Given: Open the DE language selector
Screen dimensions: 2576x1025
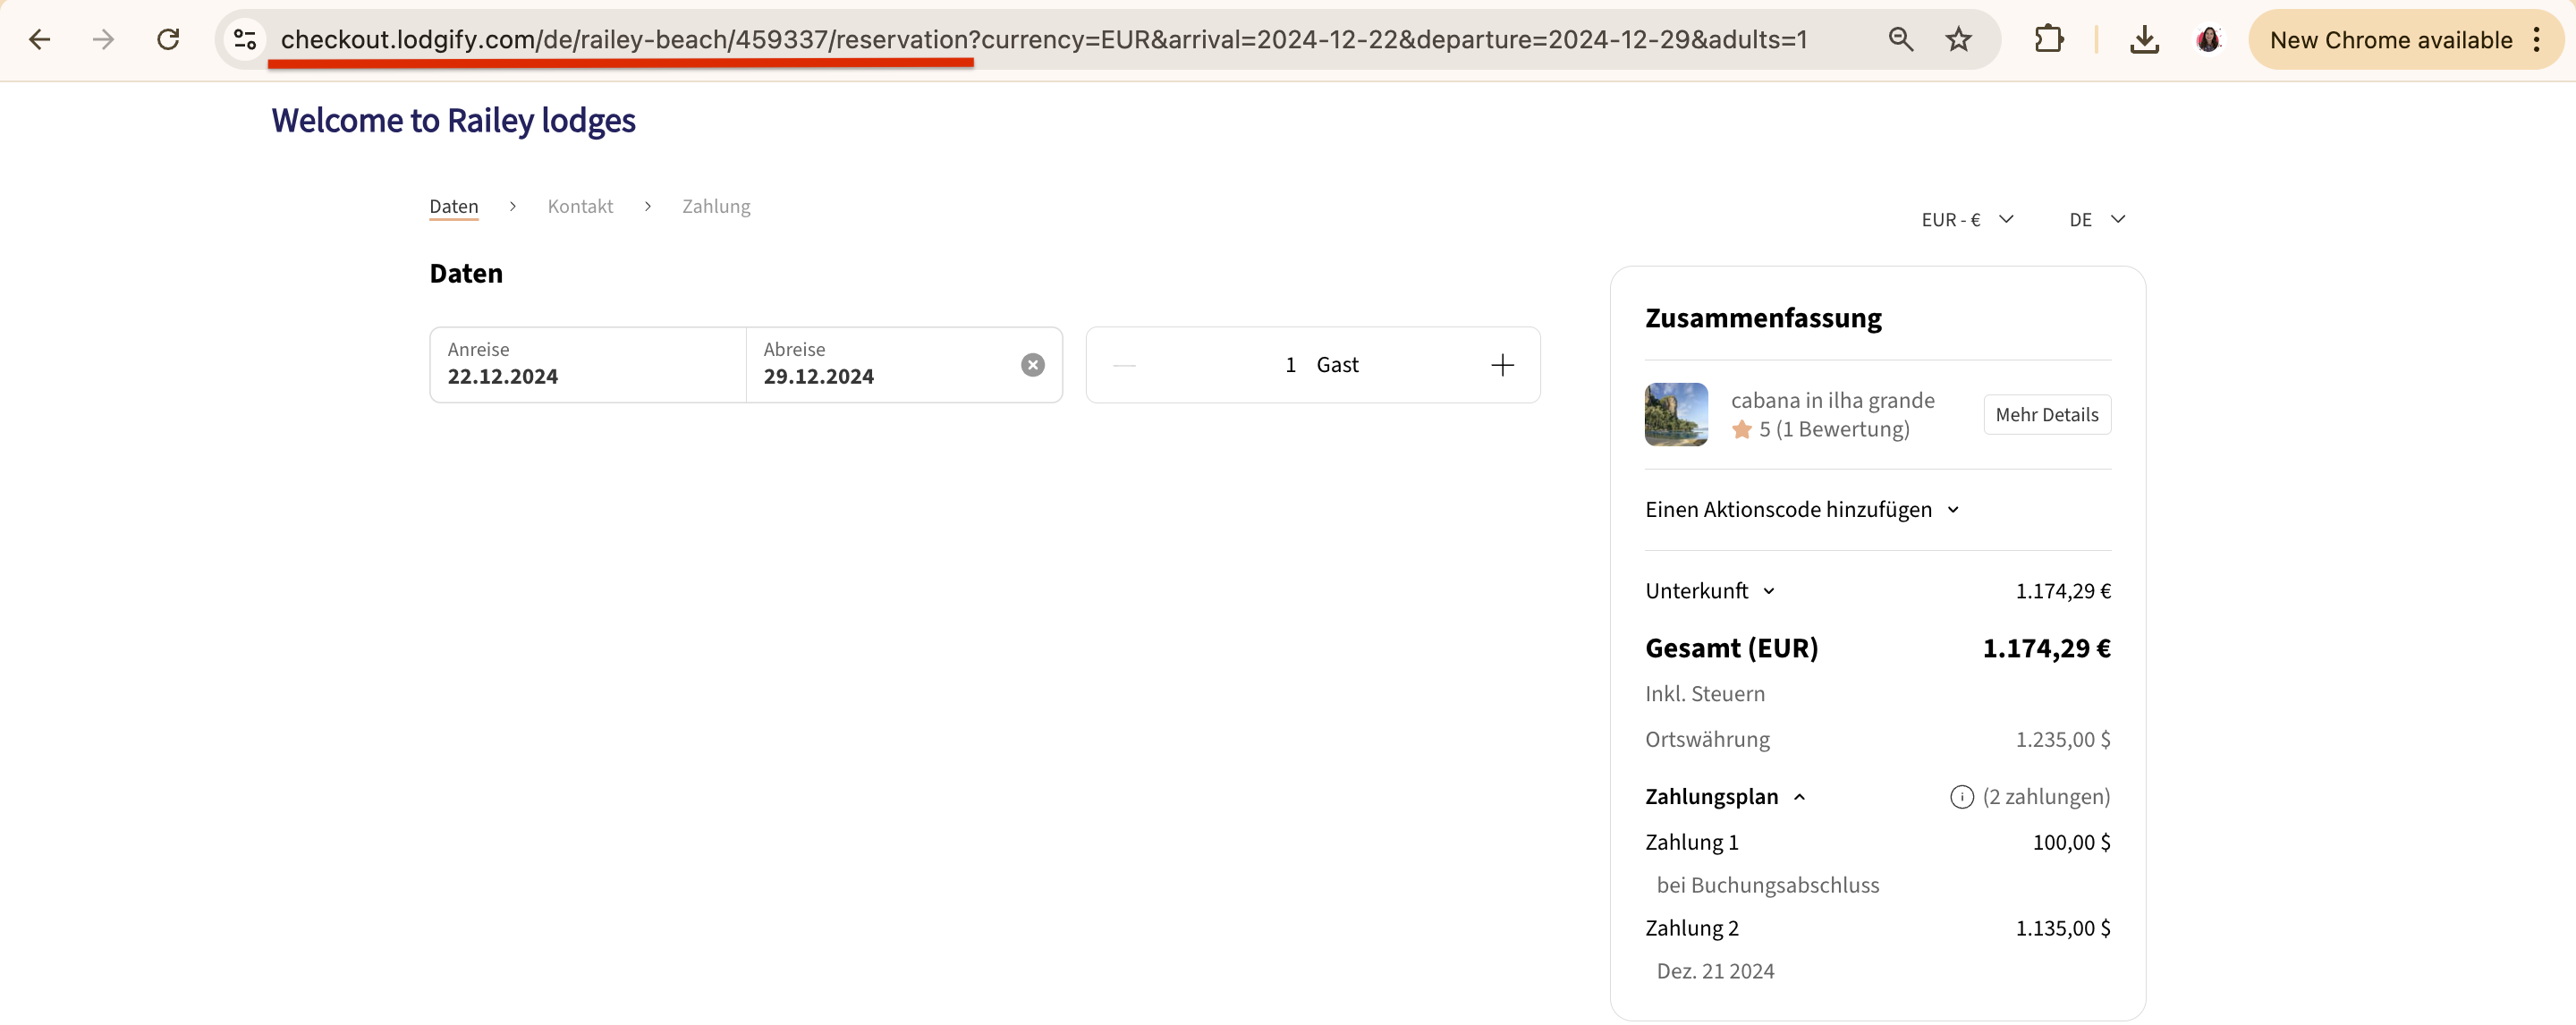Looking at the screenshot, I should [2095, 219].
